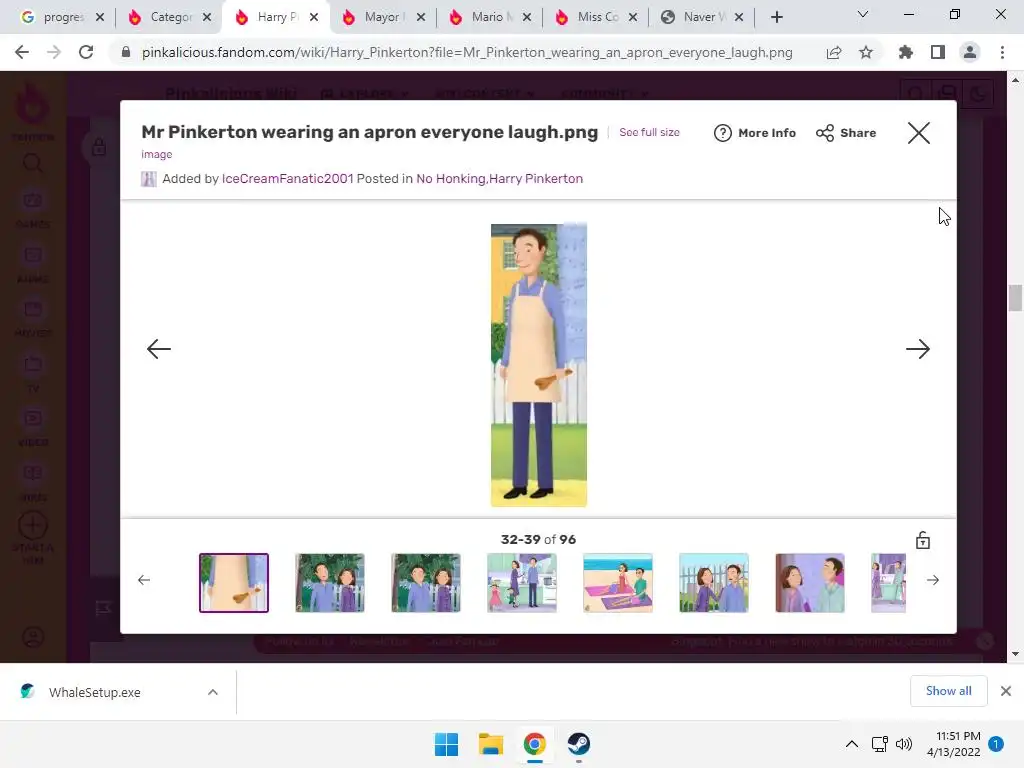Go to the next image arrow

918,349
